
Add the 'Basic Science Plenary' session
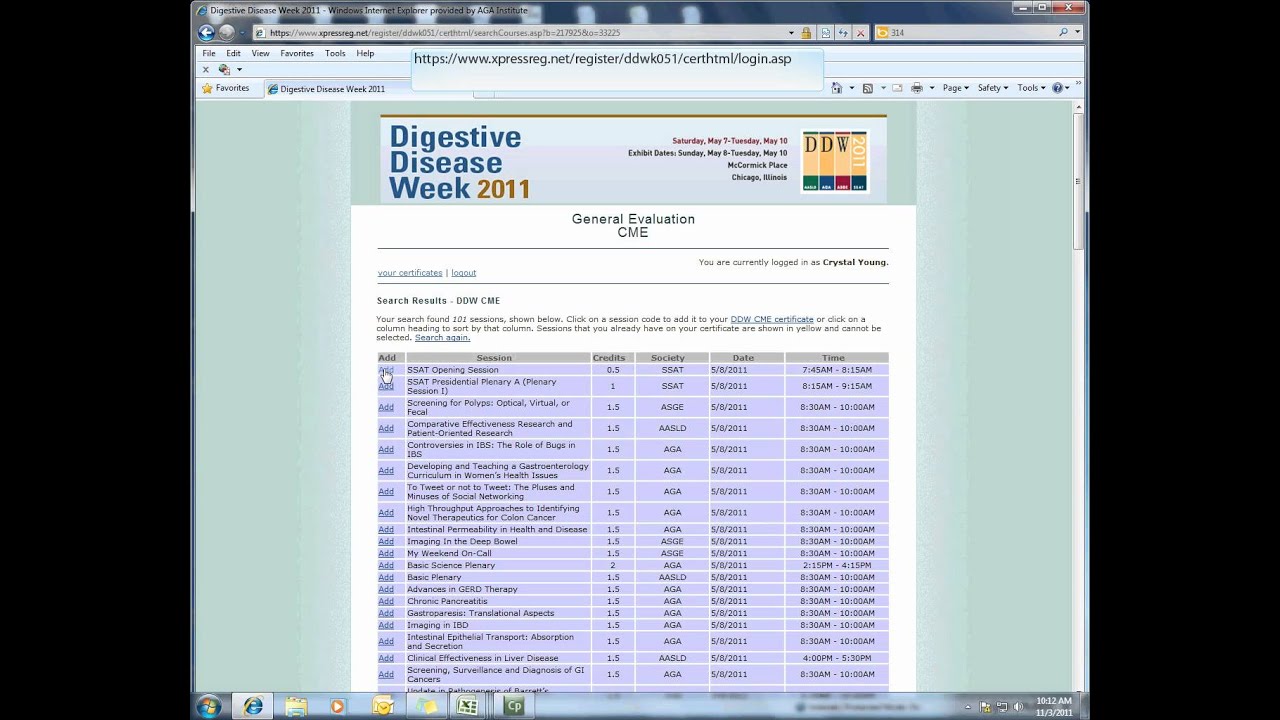(386, 565)
